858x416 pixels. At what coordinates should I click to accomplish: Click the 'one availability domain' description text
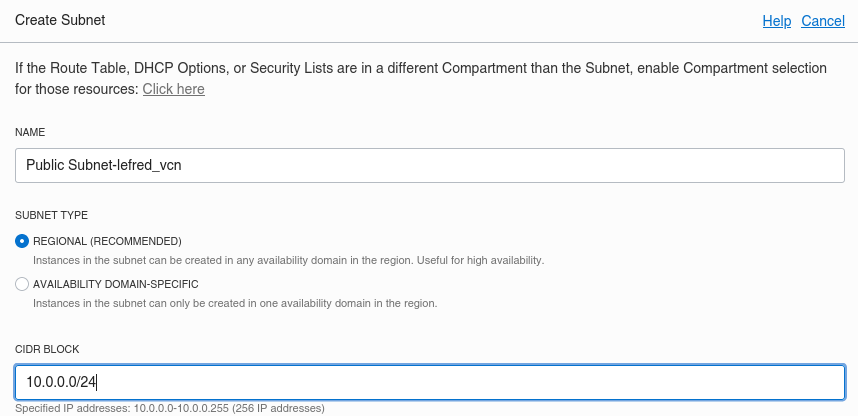point(235,303)
